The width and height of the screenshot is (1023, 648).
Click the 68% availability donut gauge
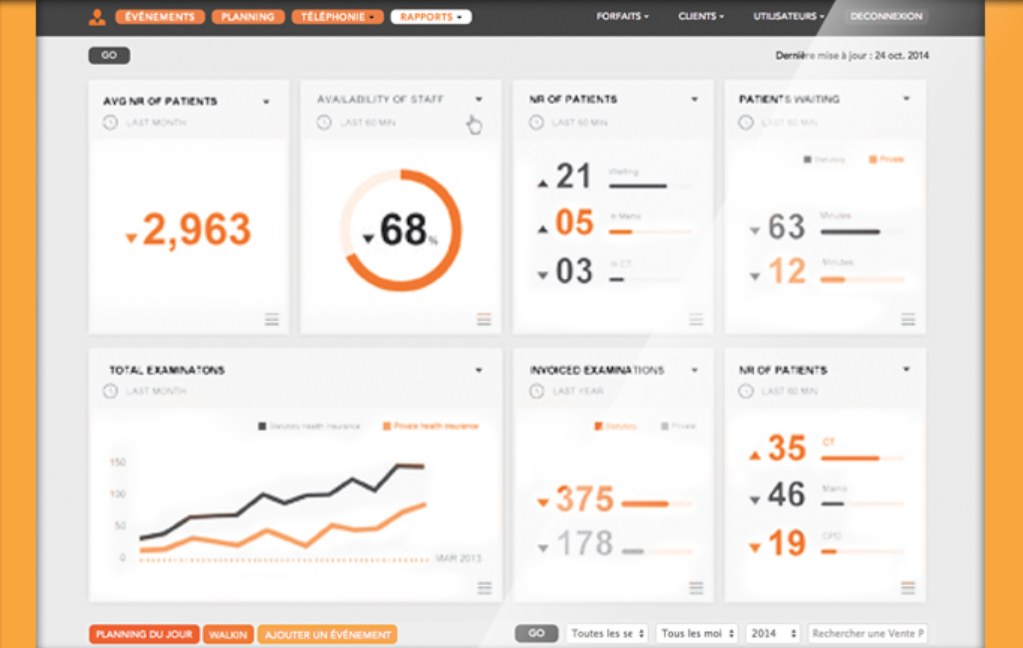[x=401, y=231]
